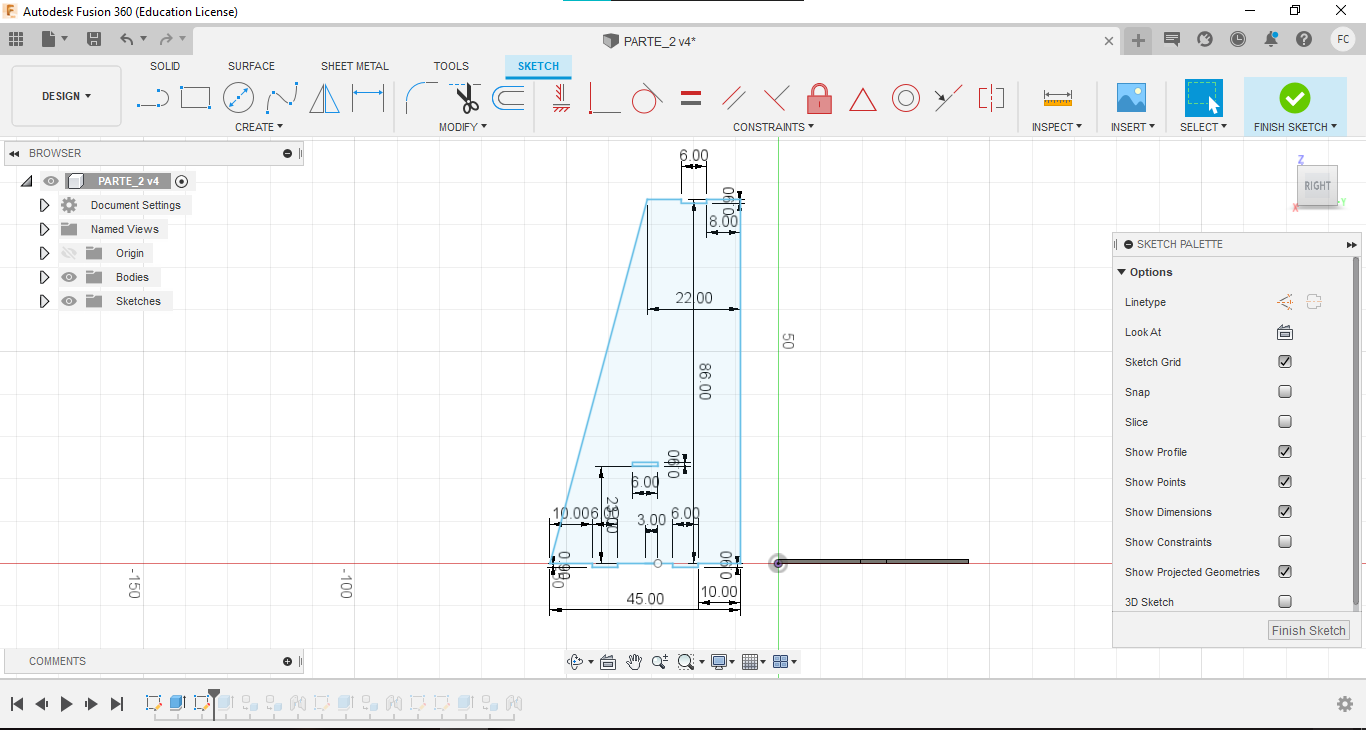Hide the Bodies folder with its eye

[69, 277]
